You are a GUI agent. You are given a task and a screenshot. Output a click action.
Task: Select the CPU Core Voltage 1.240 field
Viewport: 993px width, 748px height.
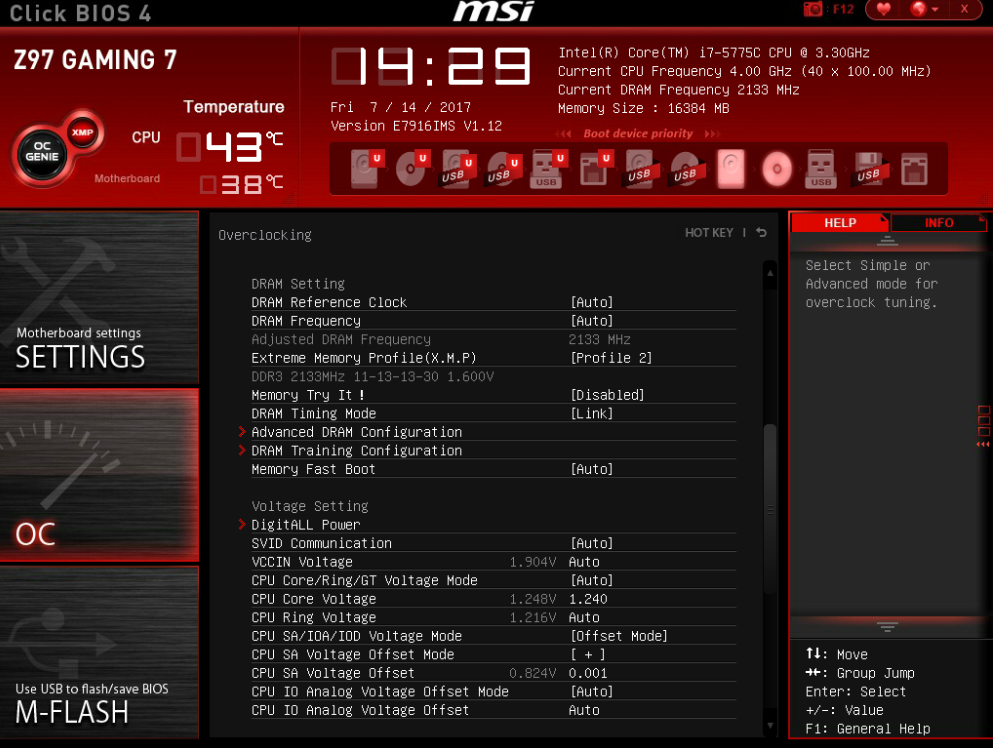(588, 599)
